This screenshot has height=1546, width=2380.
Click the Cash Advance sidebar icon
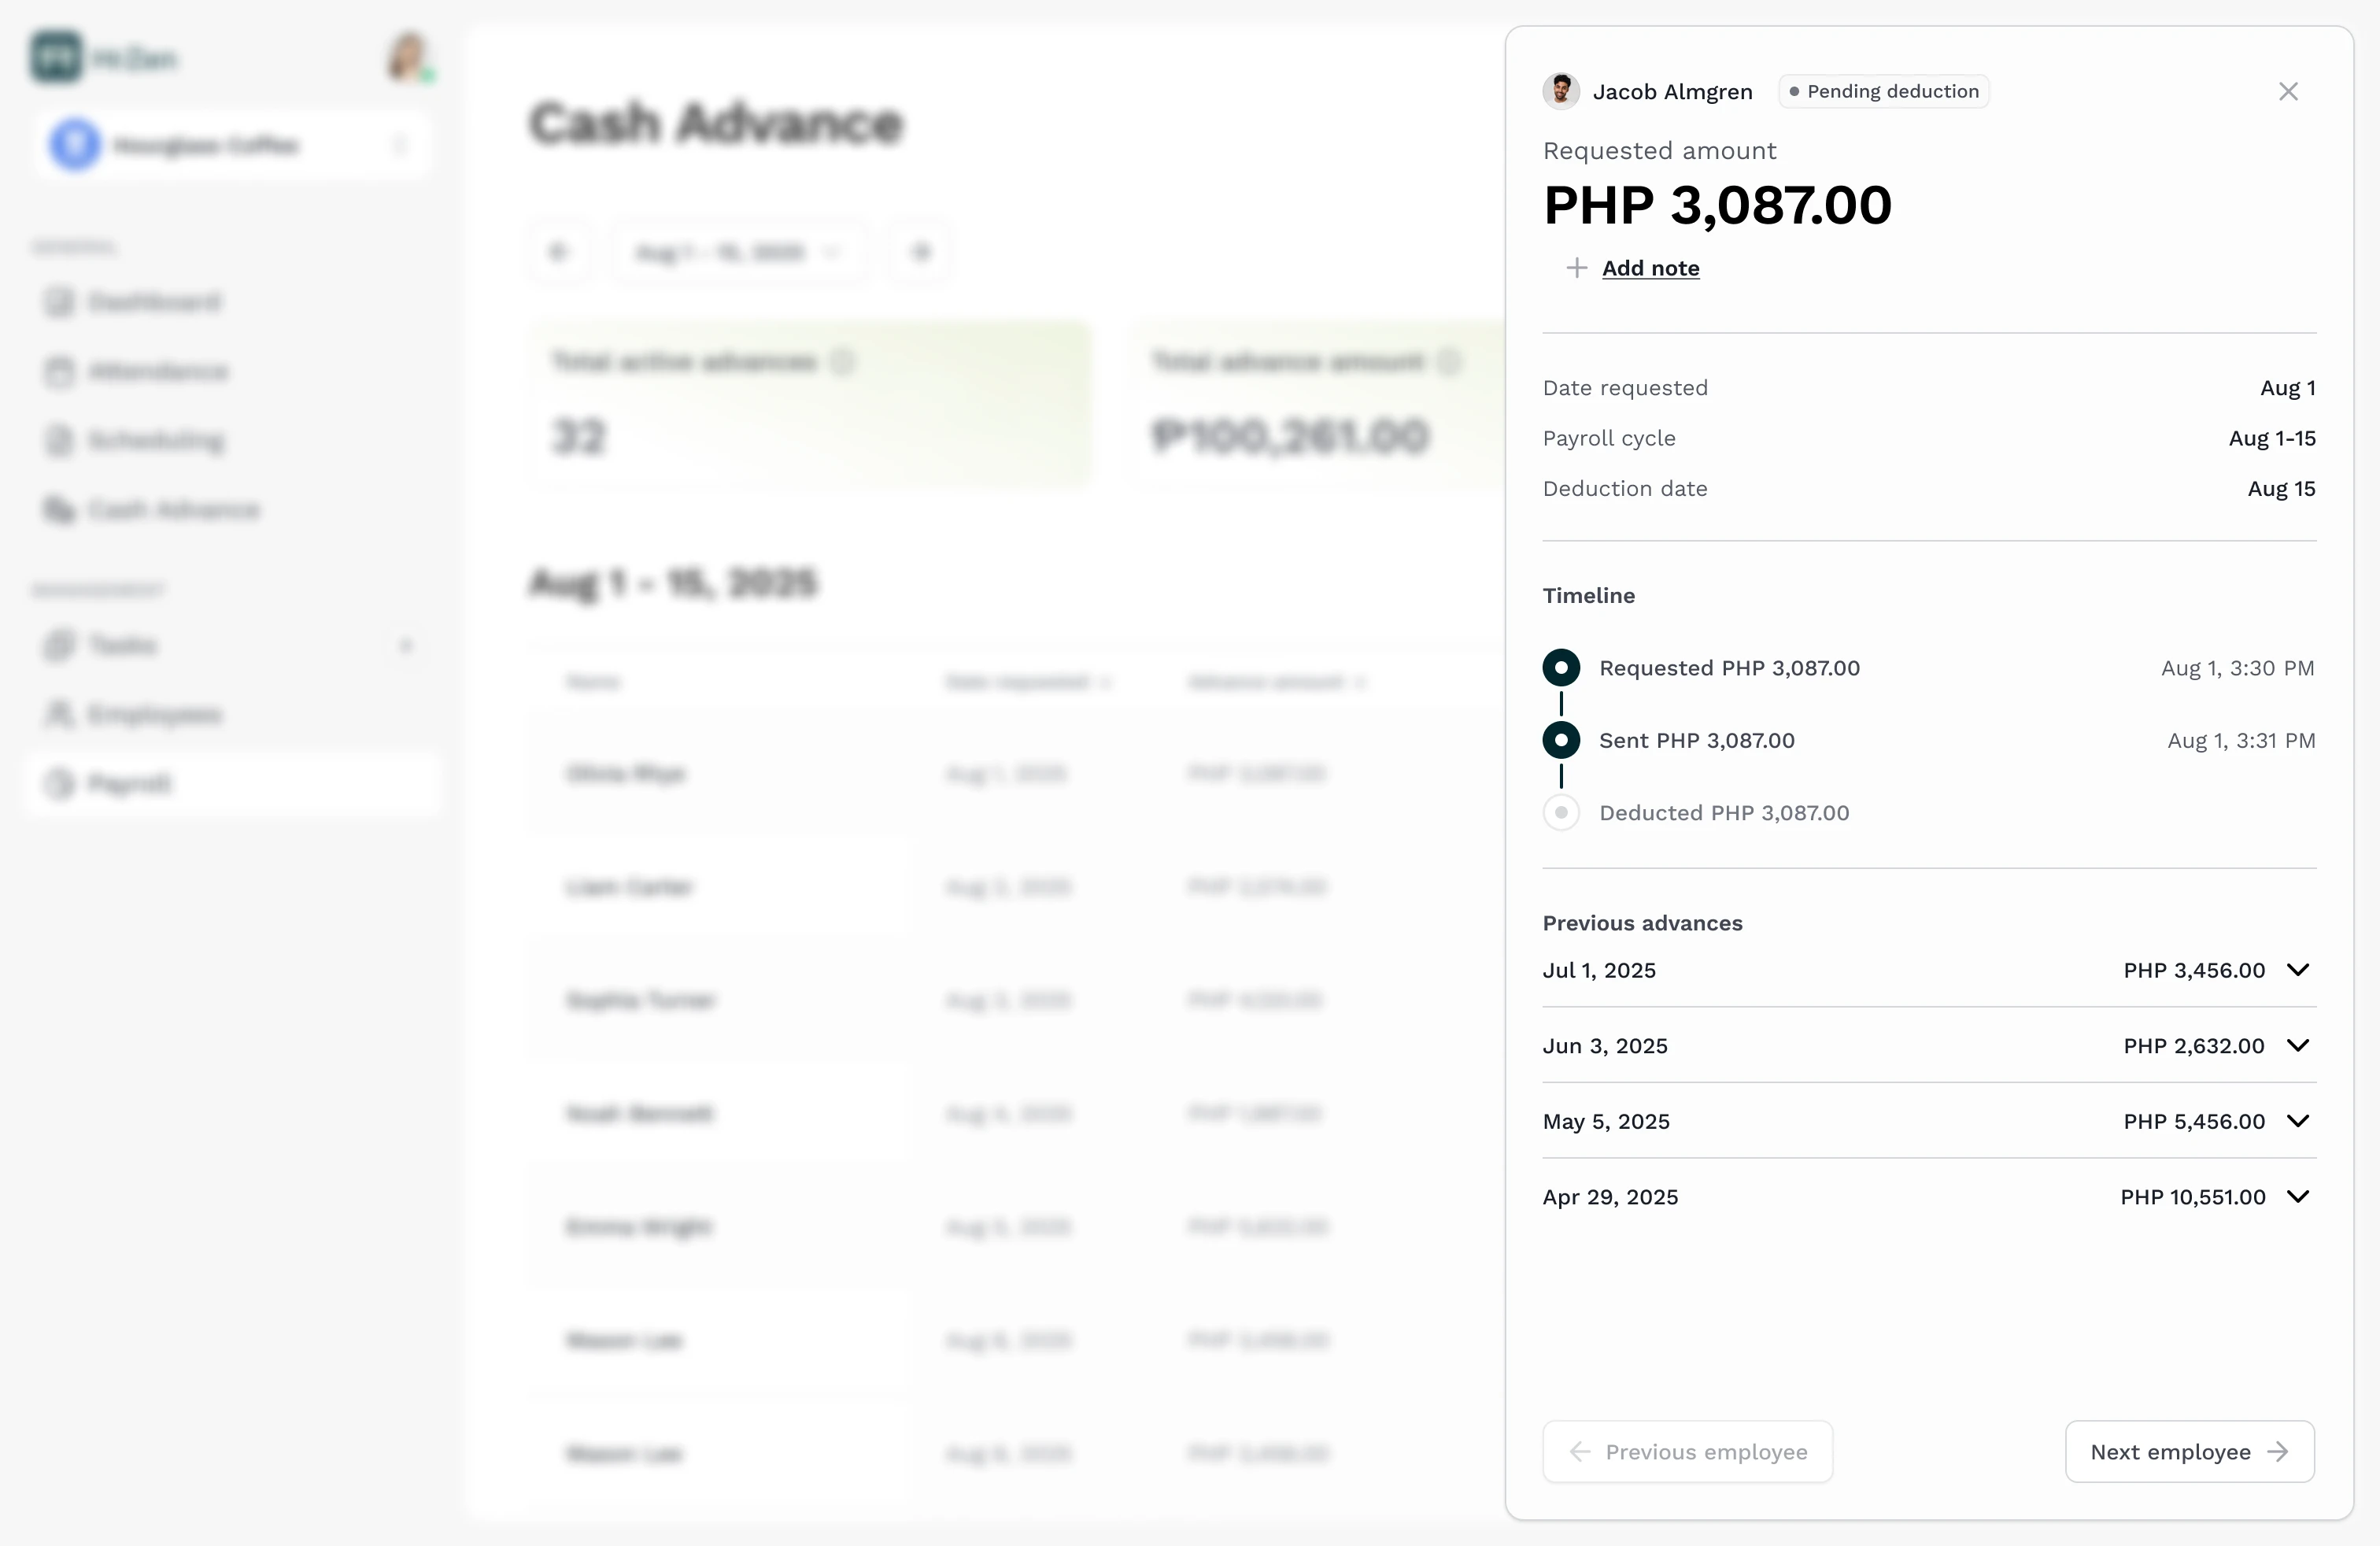[59, 510]
